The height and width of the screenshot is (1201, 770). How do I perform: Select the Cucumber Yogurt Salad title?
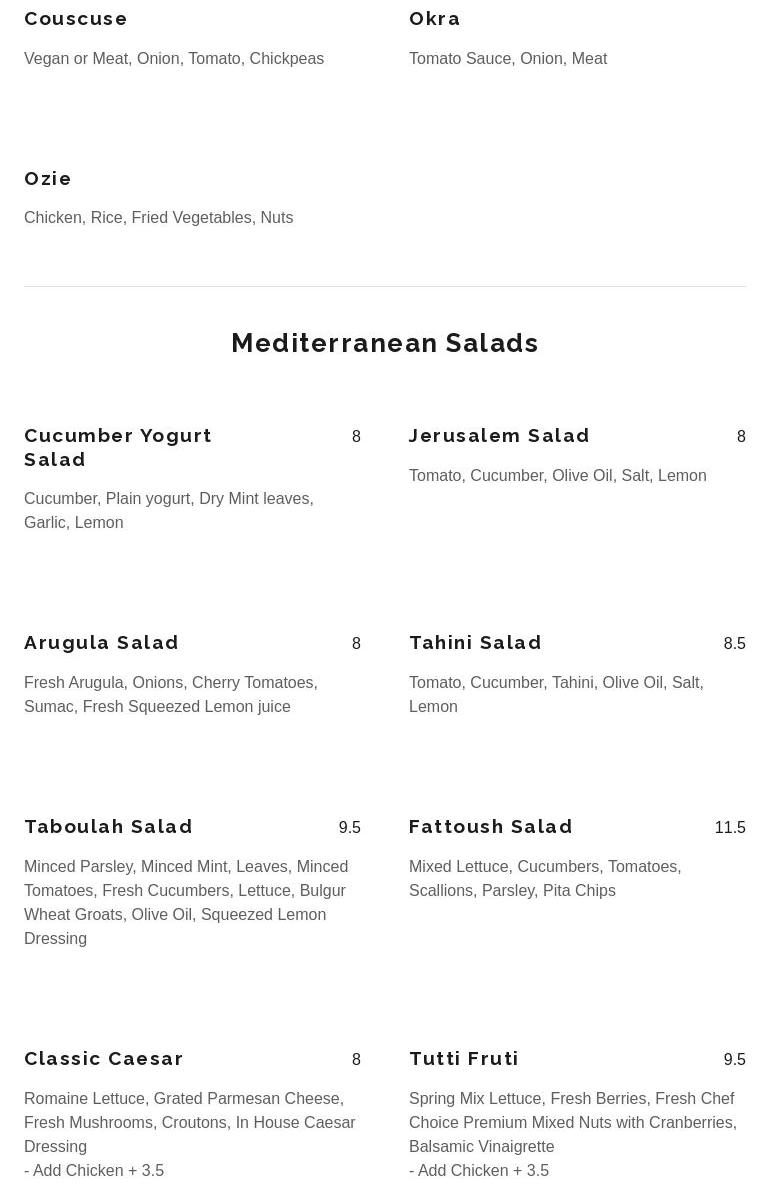(118, 447)
